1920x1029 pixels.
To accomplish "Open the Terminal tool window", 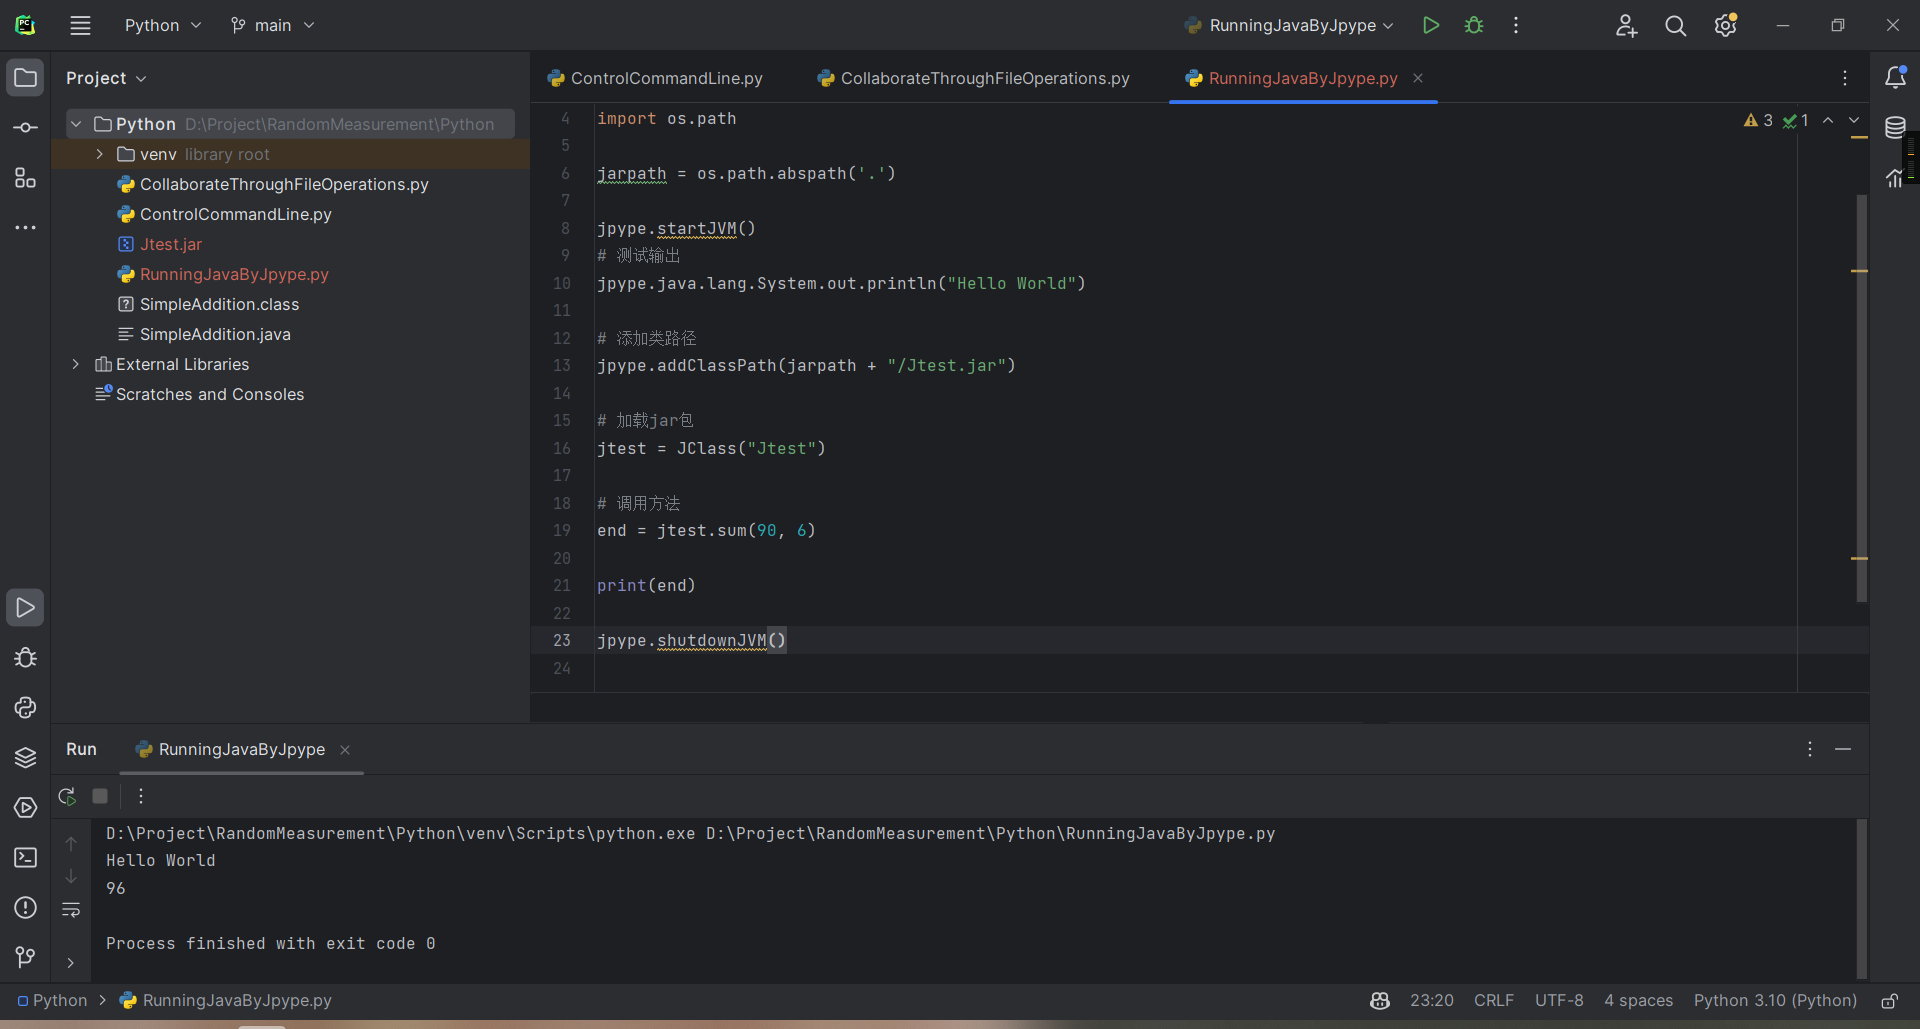I will (x=25, y=858).
